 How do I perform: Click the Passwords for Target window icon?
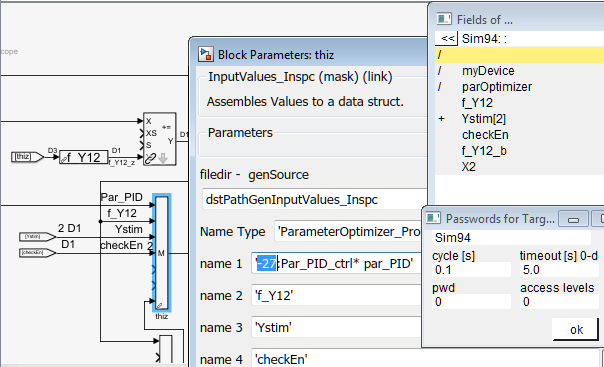[x=433, y=218]
